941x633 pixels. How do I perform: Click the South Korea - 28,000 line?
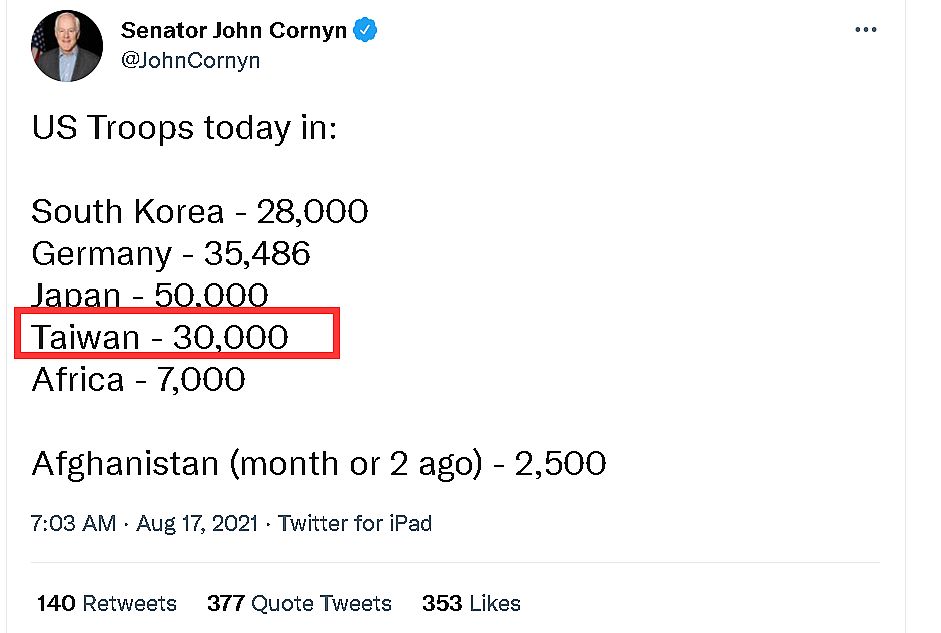(199, 211)
